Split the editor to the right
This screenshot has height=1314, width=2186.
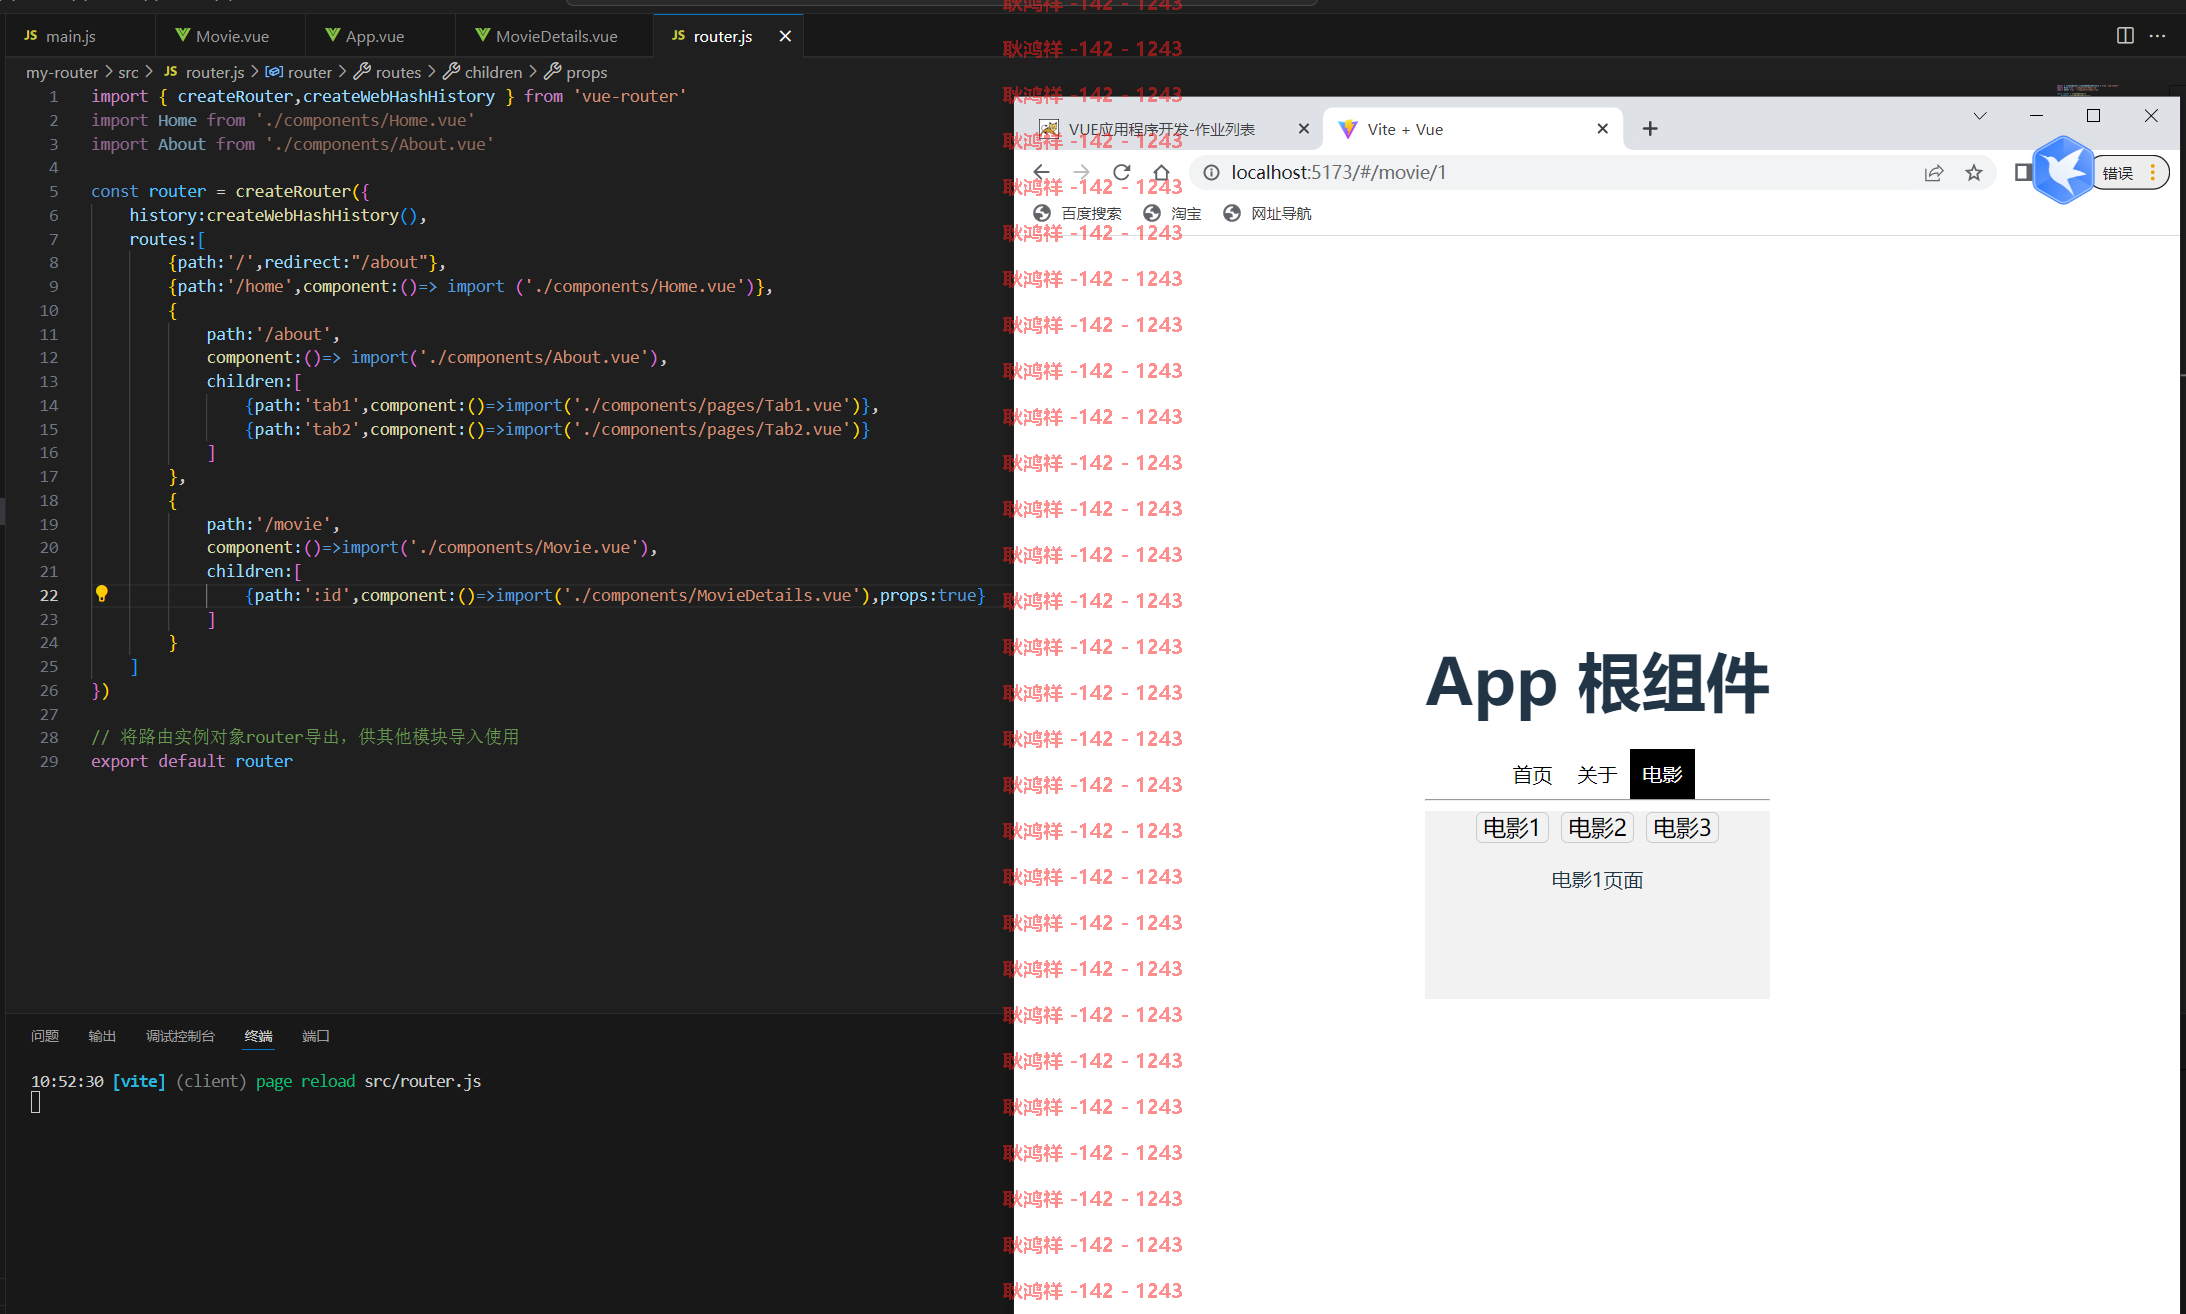coord(2125,36)
